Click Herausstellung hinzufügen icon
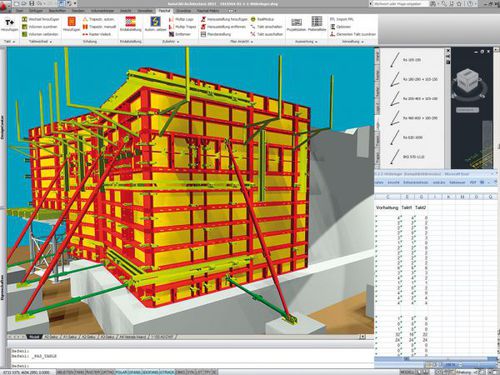This screenshot has height=375, width=500. (x=203, y=19)
